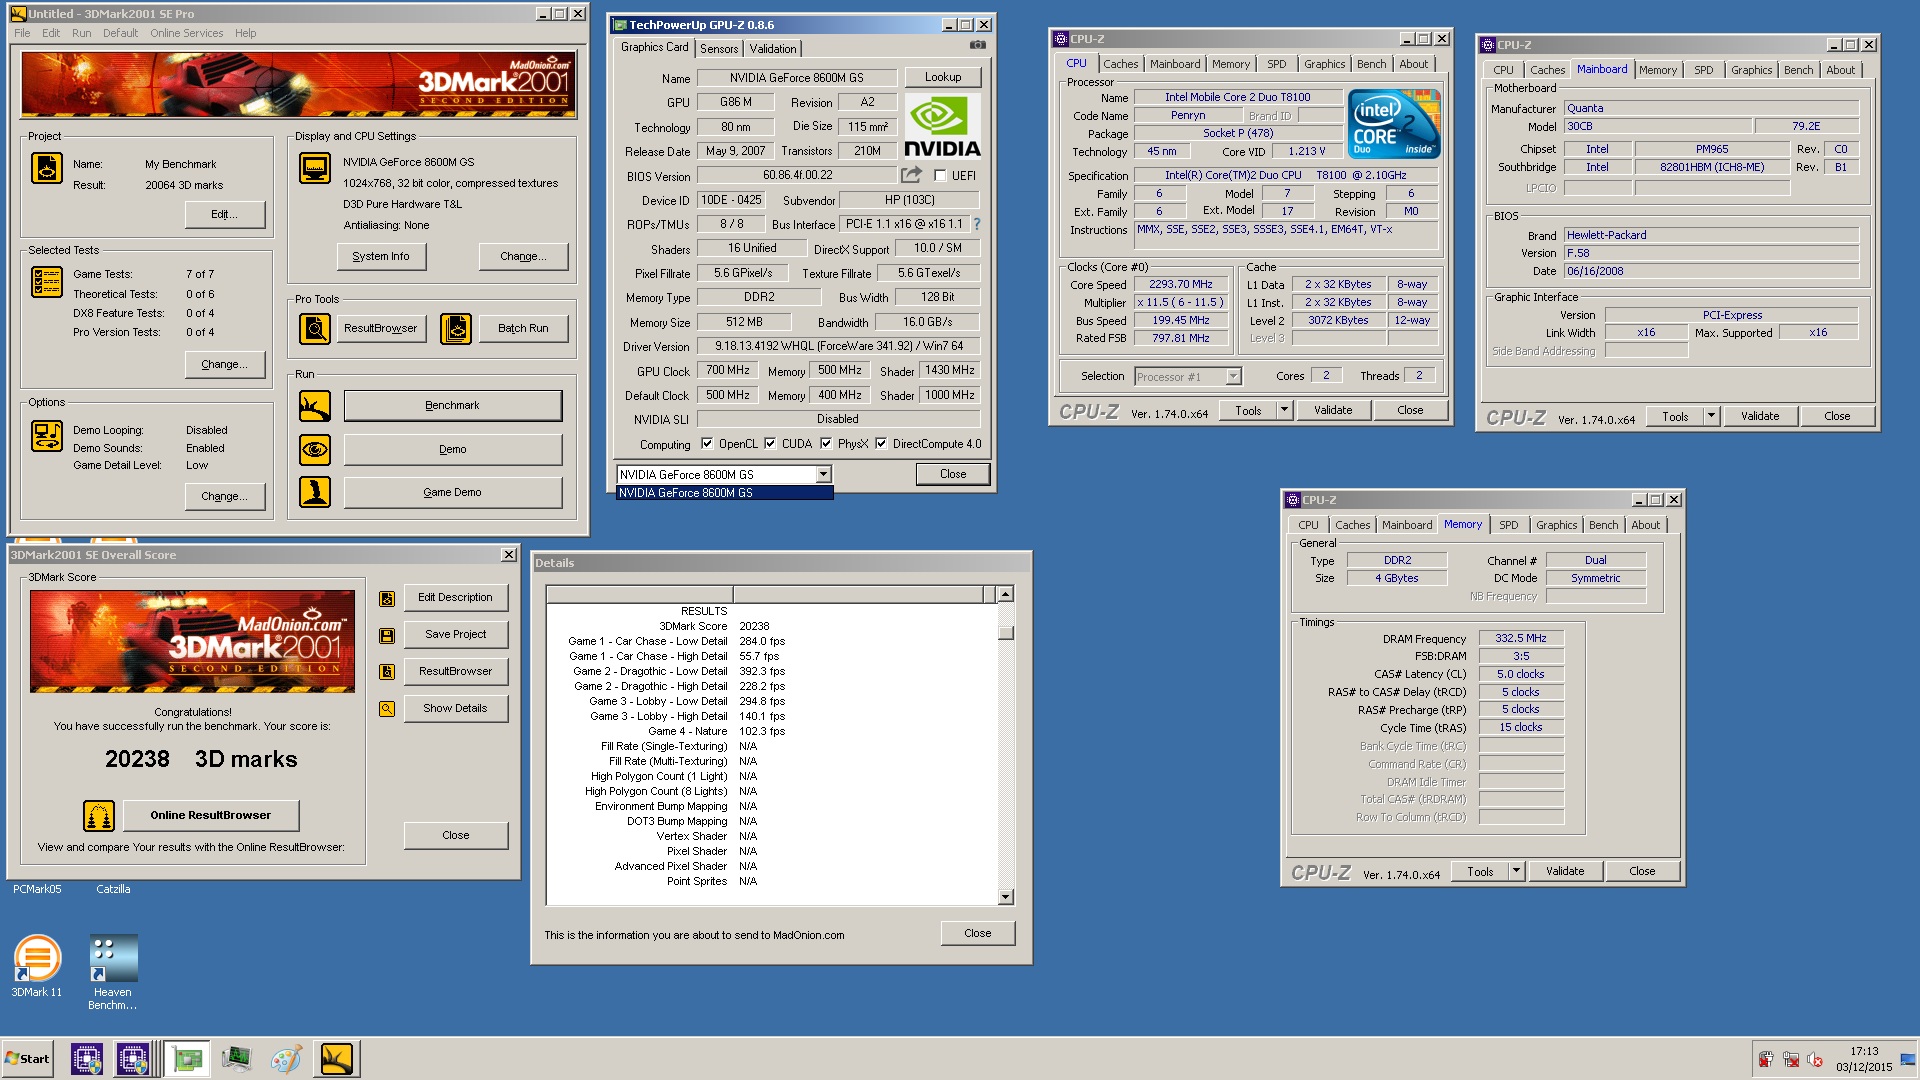Viewport: 1920px width, 1080px height.
Task: Click the Project name icon in 3DMark2001
Action: pyautogui.click(x=46, y=168)
